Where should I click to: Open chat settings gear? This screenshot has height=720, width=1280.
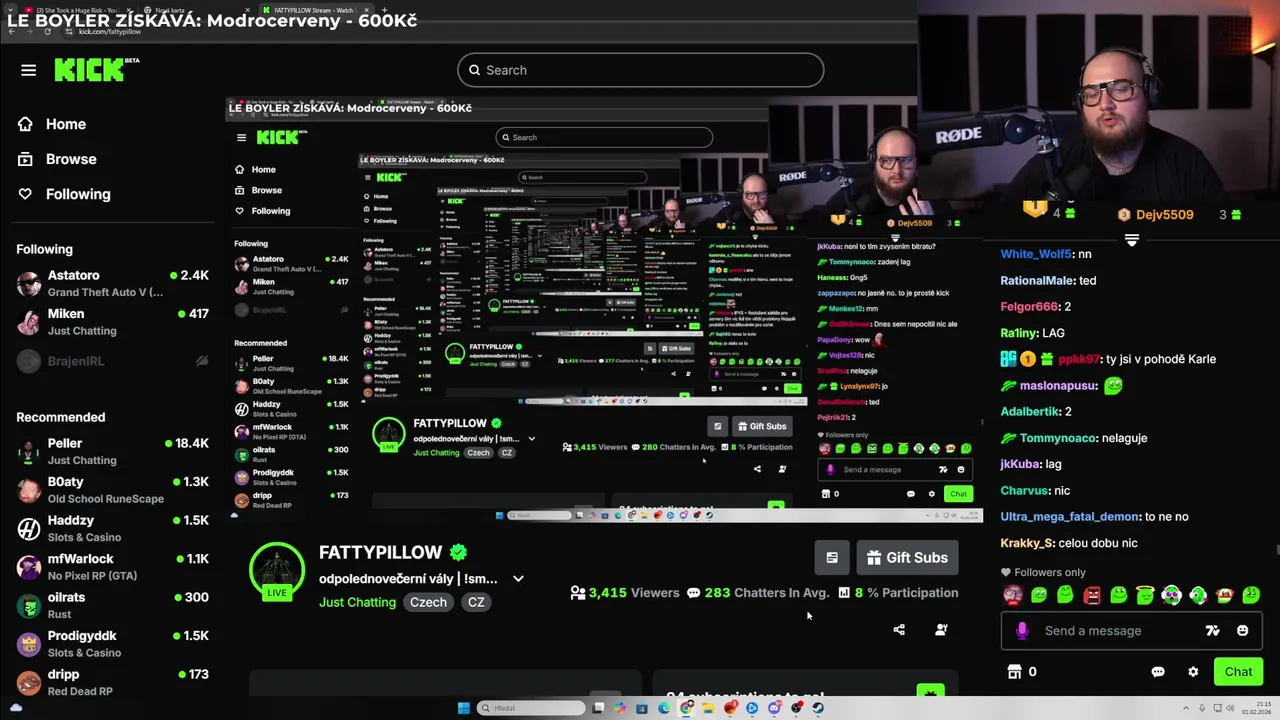1193,672
